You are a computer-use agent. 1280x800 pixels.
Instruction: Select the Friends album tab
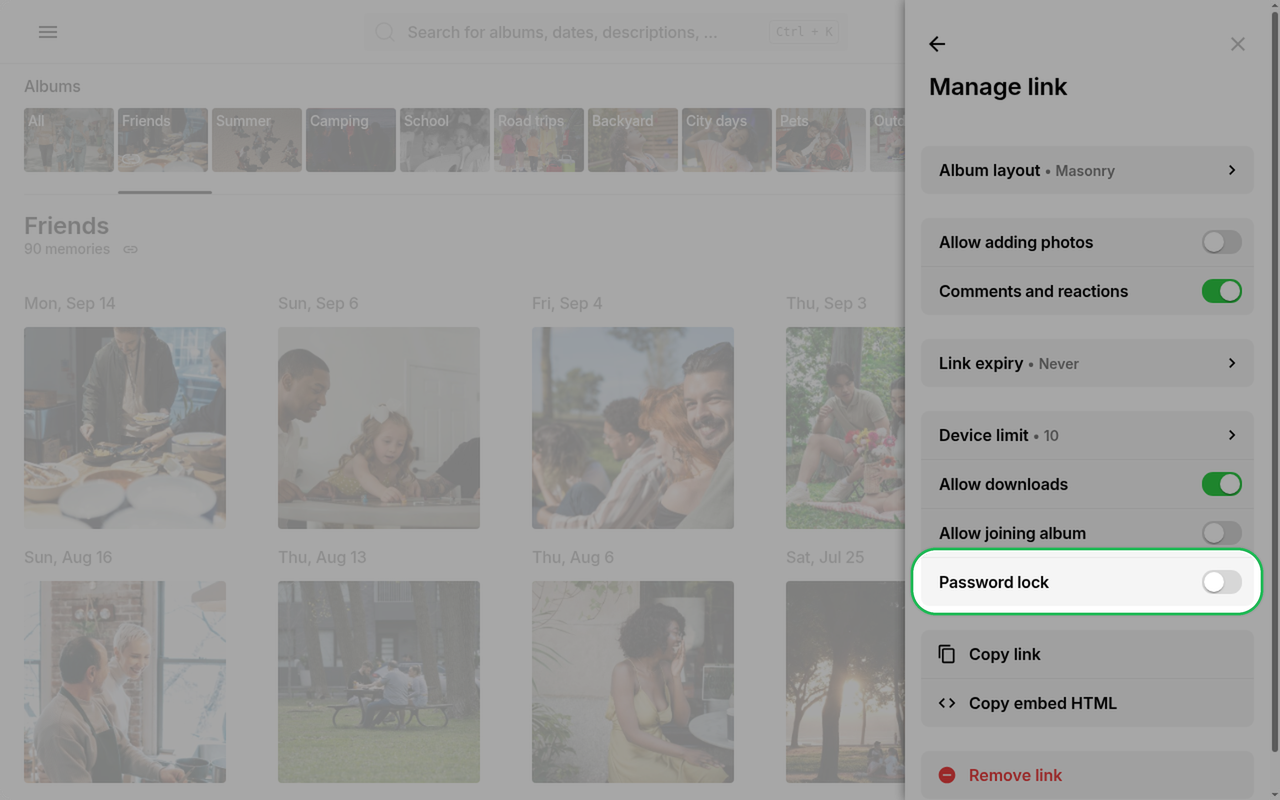(x=163, y=140)
